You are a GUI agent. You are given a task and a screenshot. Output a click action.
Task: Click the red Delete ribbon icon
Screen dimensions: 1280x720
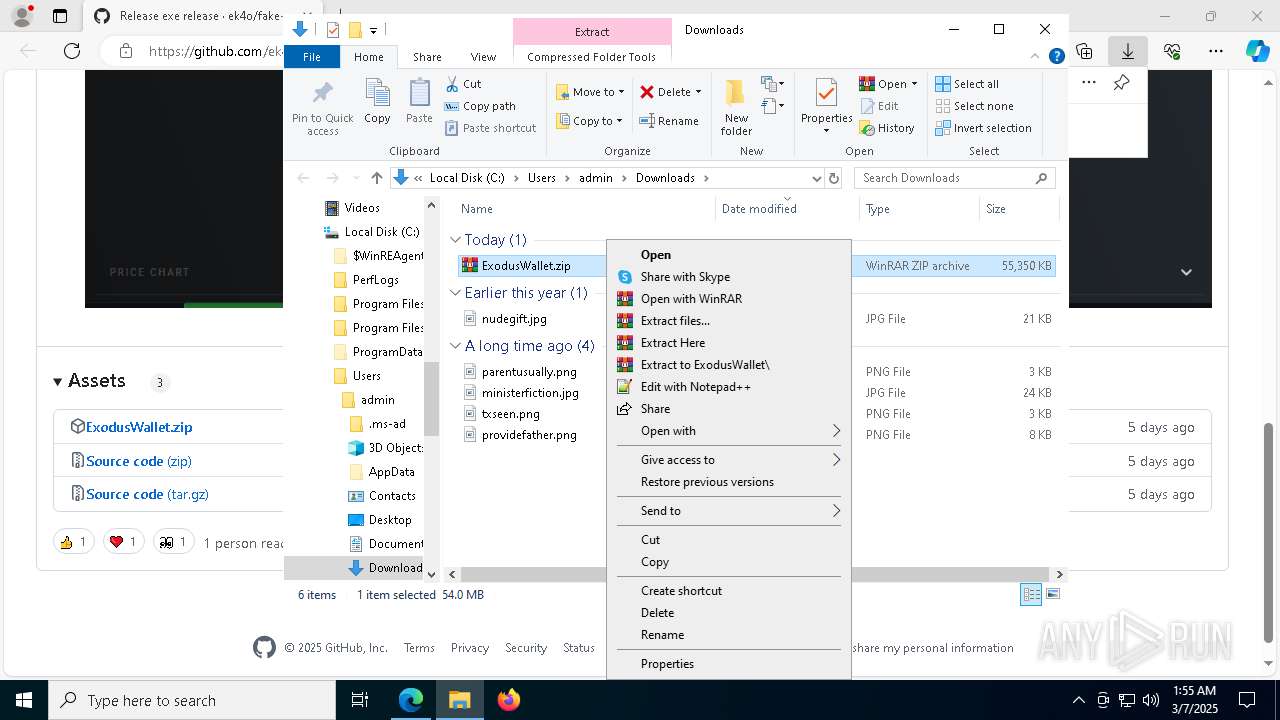pyautogui.click(x=647, y=92)
